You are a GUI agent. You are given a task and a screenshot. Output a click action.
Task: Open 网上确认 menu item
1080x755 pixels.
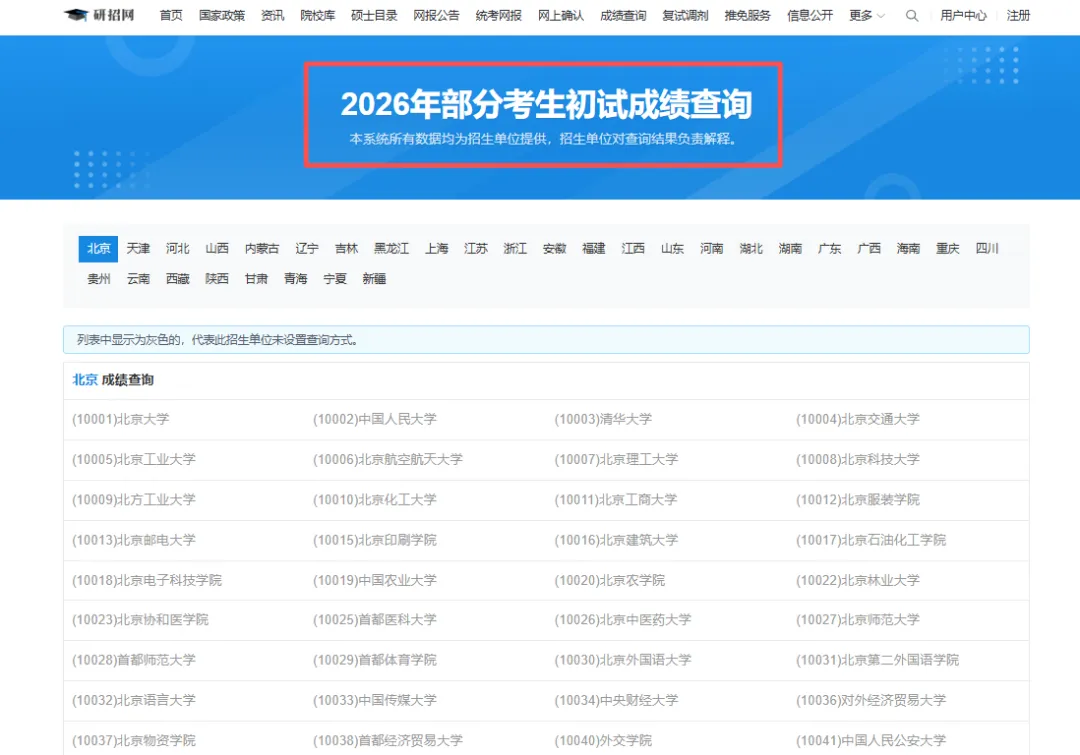(561, 15)
